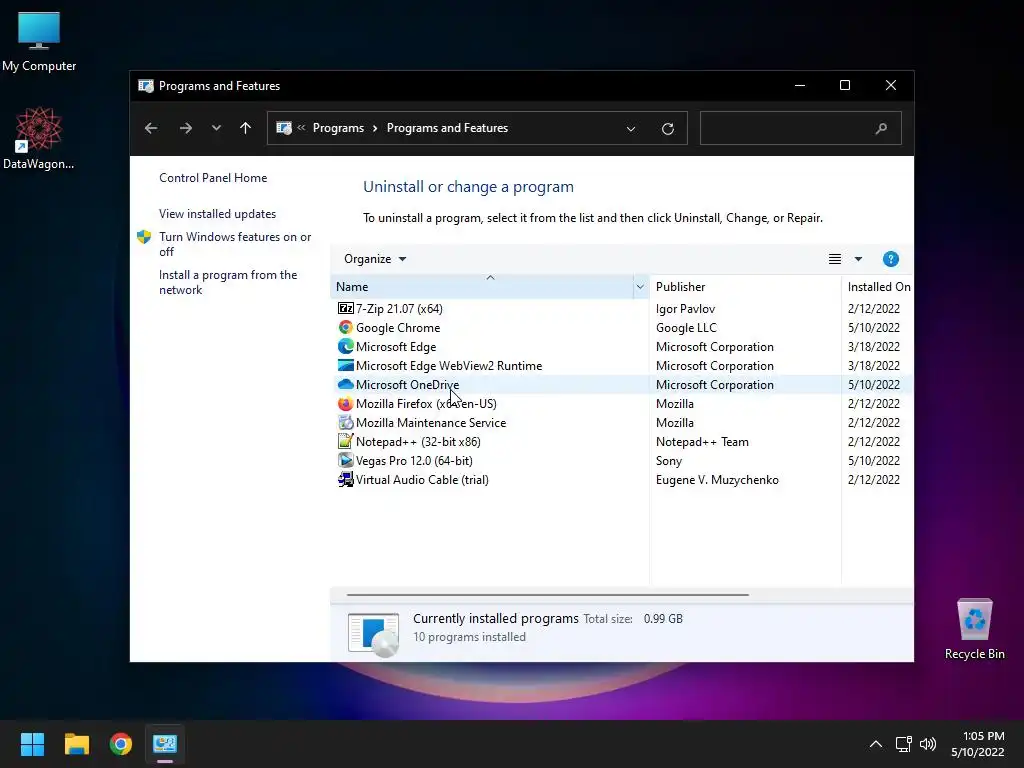Select the Mozilla Firefox list icon
1024x768 pixels.
(x=345, y=403)
